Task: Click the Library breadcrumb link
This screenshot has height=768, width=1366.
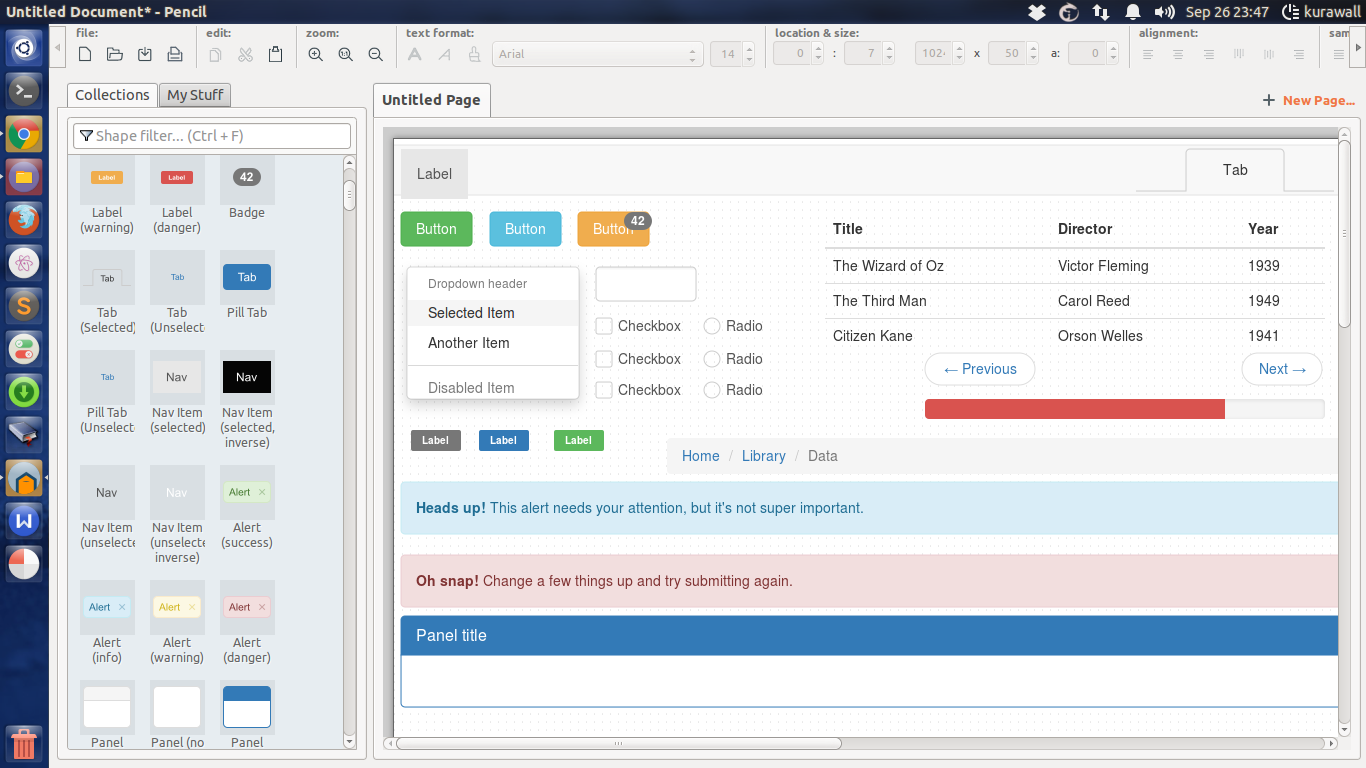Action: (763, 456)
